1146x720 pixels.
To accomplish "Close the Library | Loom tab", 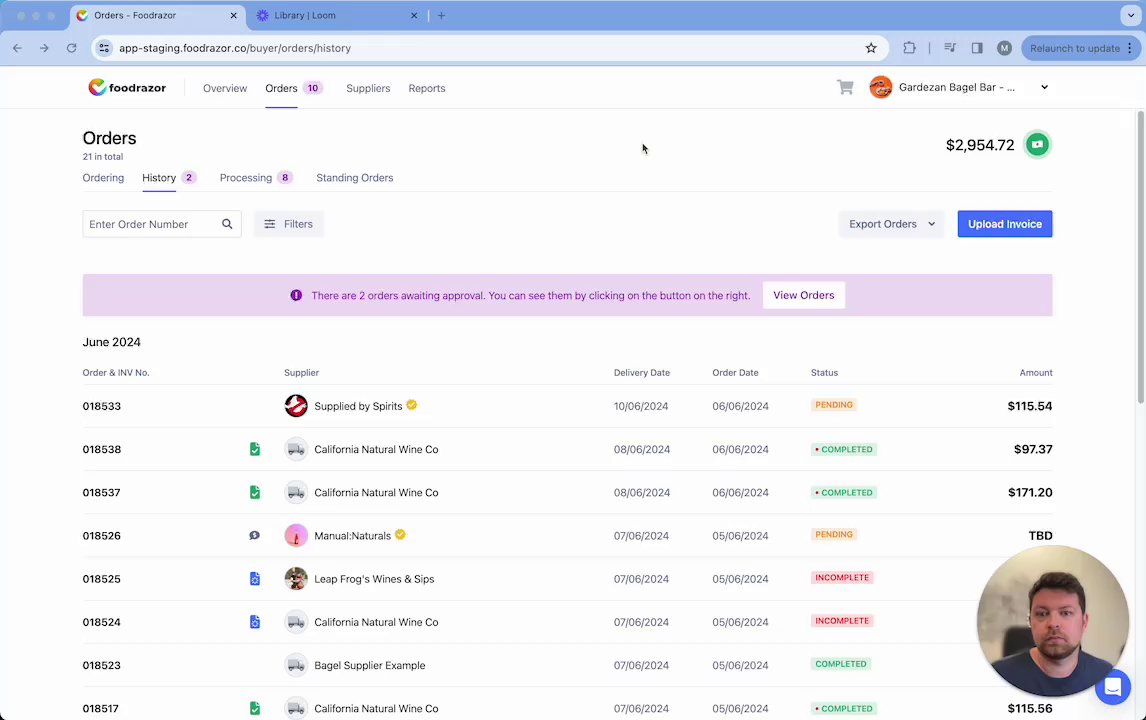I will pos(414,15).
